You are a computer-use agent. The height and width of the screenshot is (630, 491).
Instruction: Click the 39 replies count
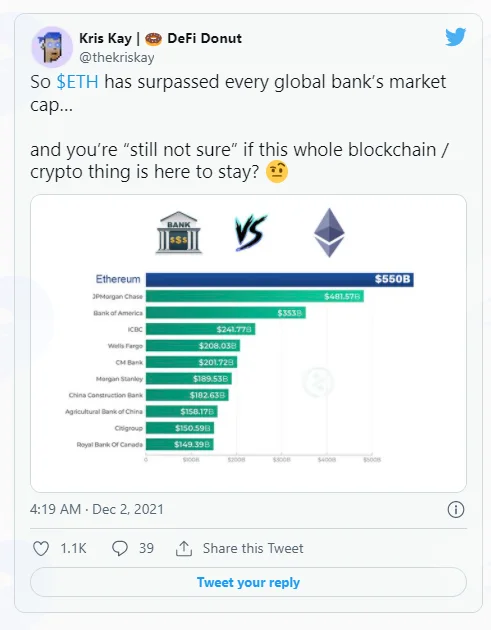[146, 548]
